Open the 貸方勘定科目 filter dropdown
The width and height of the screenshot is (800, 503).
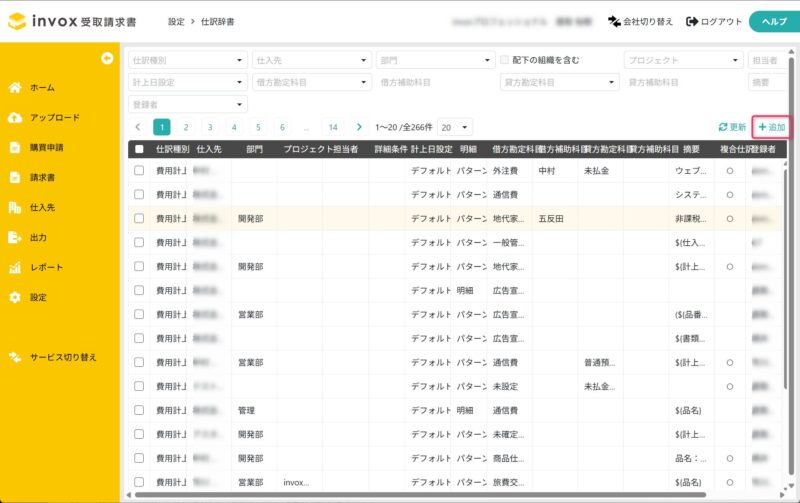click(560, 82)
